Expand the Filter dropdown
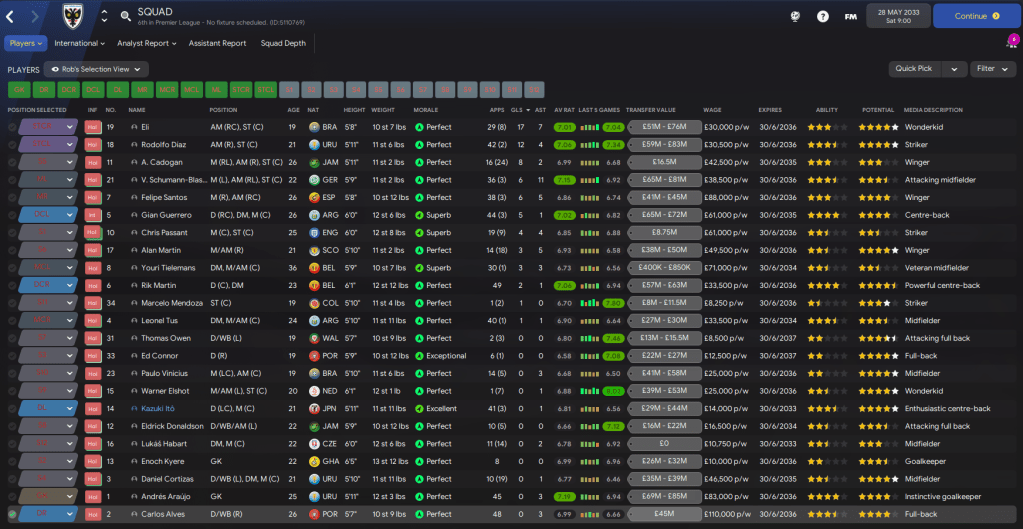The height and width of the screenshot is (529, 1023). coord(992,70)
